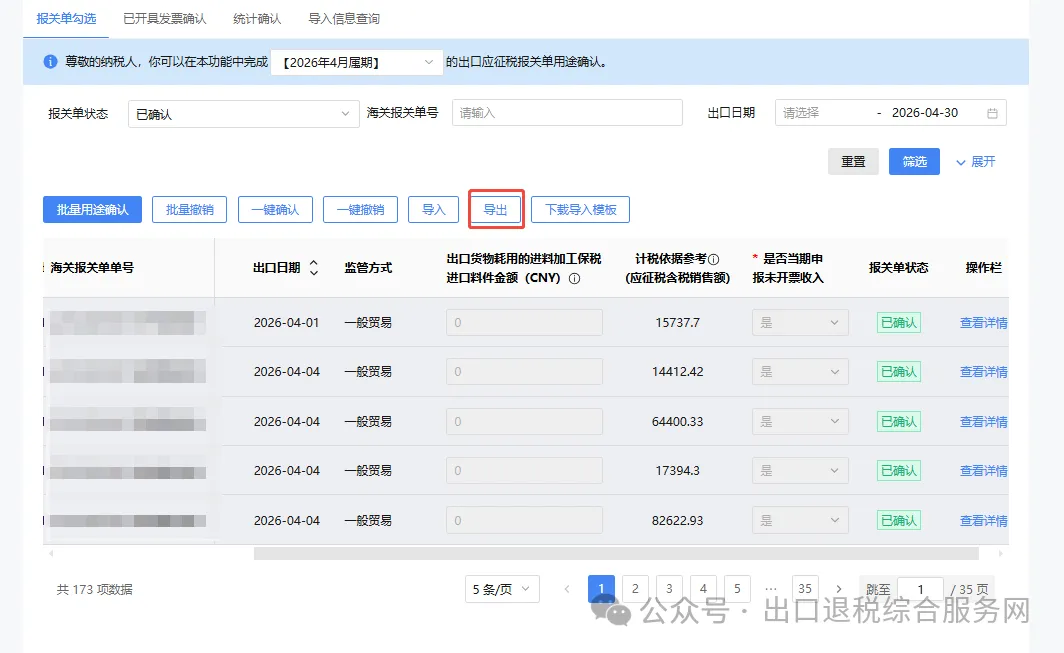Open 是否当期申报 dropdown in 17394.3 row
1064x653 pixels.
click(x=800, y=470)
